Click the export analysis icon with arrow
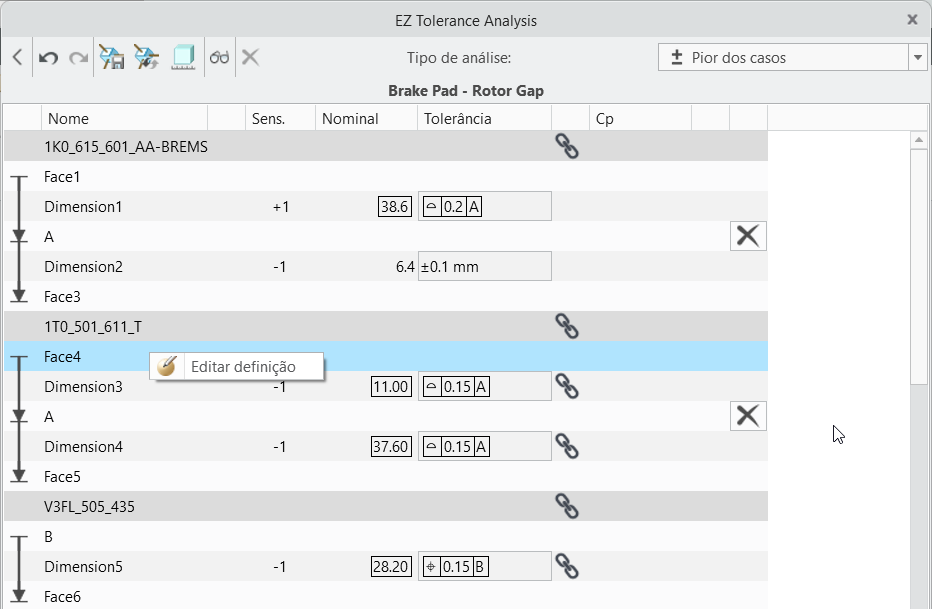Image resolution: width=932 pixels, height=609 pixels. pyautogui.click(x=146, y=57)
